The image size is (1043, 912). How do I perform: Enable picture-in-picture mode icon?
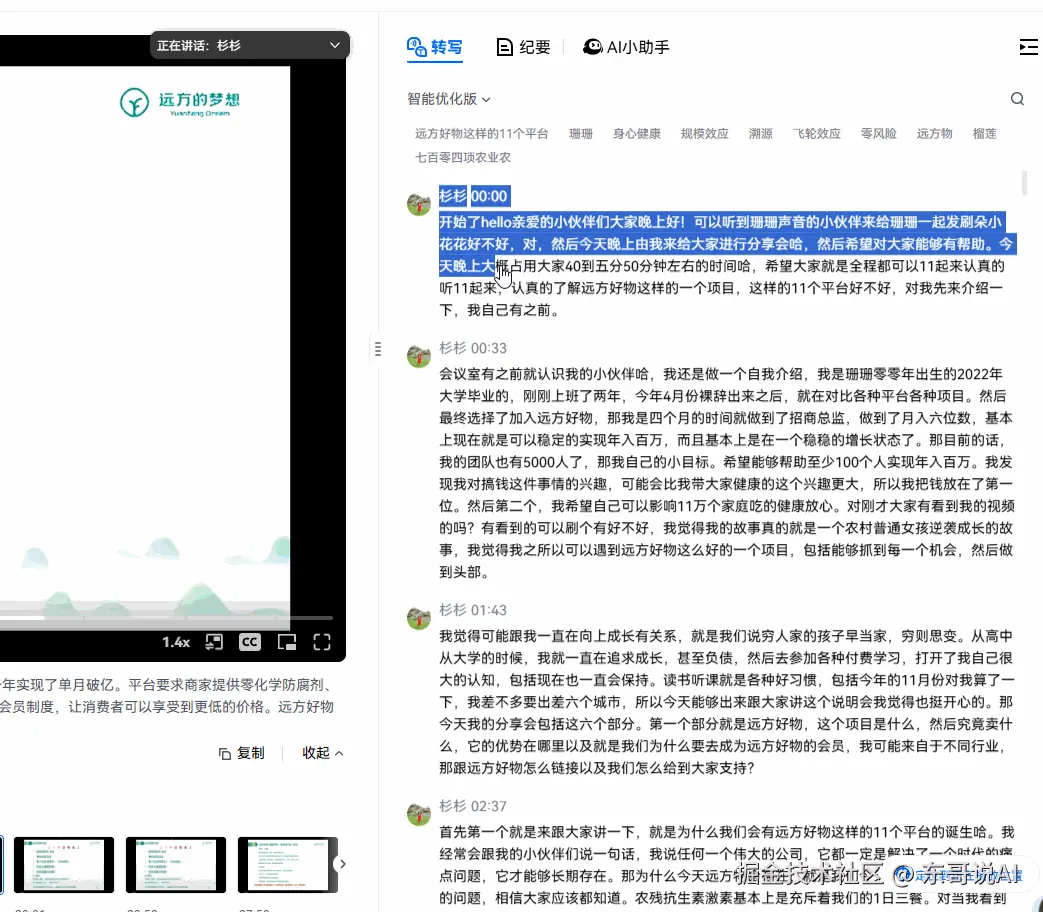287,642
